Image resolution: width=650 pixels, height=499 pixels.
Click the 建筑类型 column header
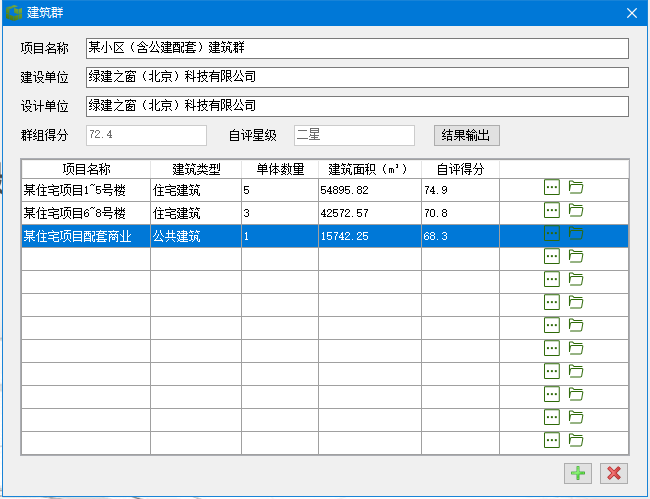(195, 169)
